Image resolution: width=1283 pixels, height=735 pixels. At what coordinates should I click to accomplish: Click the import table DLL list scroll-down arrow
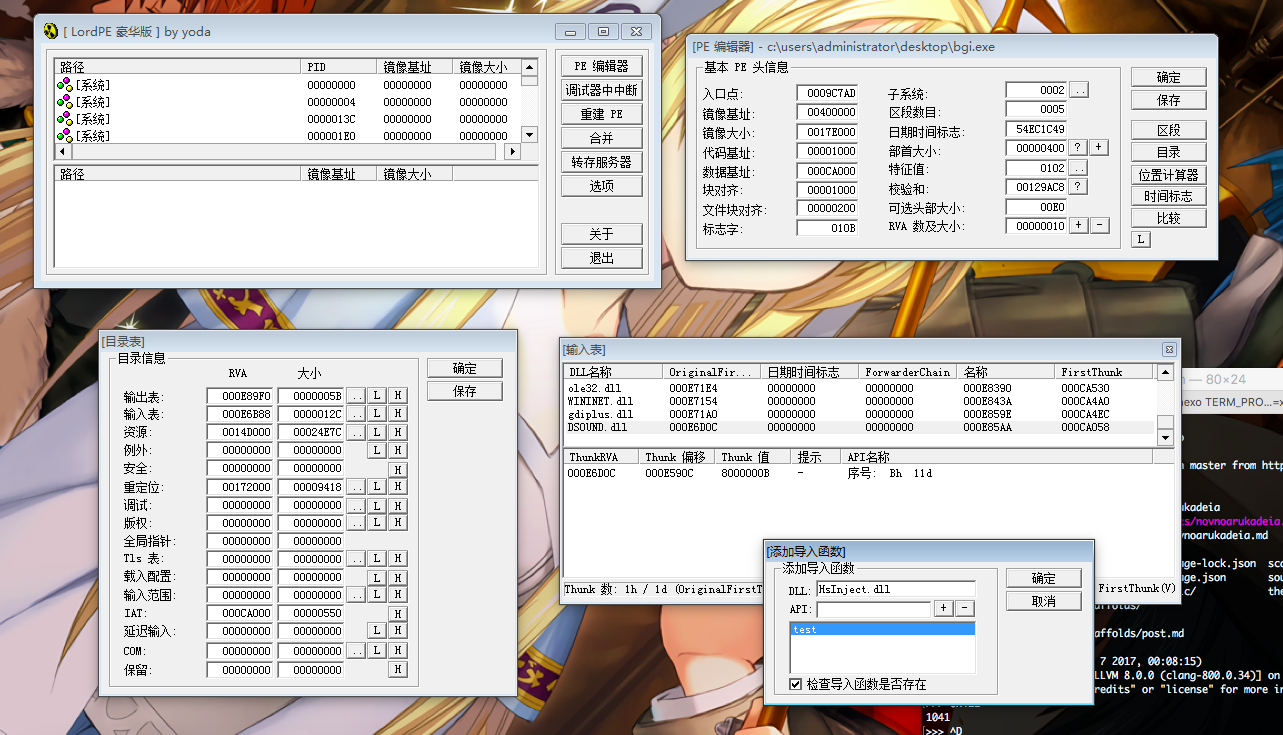(1165, 438)
